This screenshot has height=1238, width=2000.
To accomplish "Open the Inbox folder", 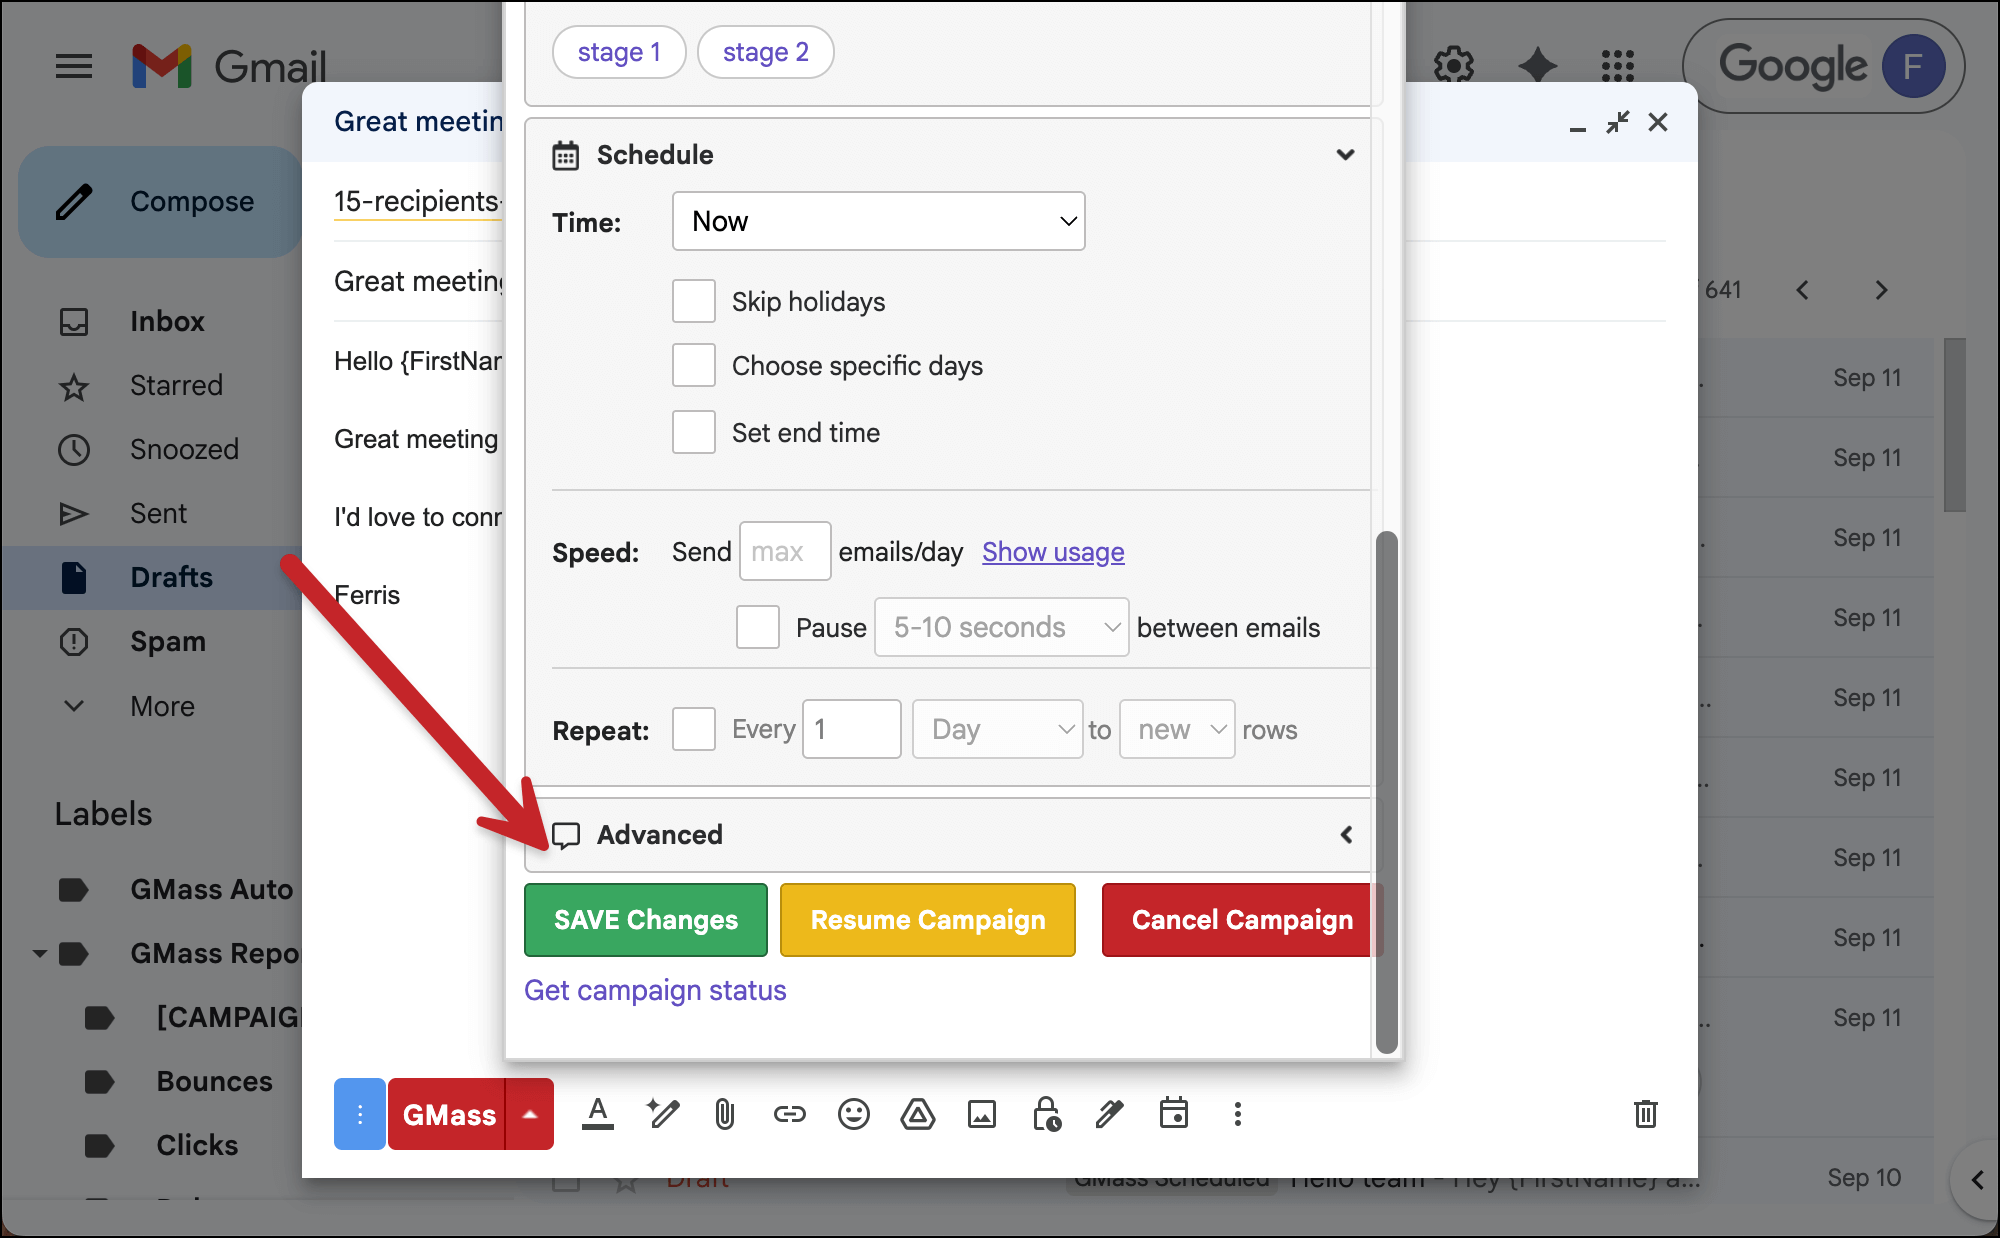I will pos(167,321).
